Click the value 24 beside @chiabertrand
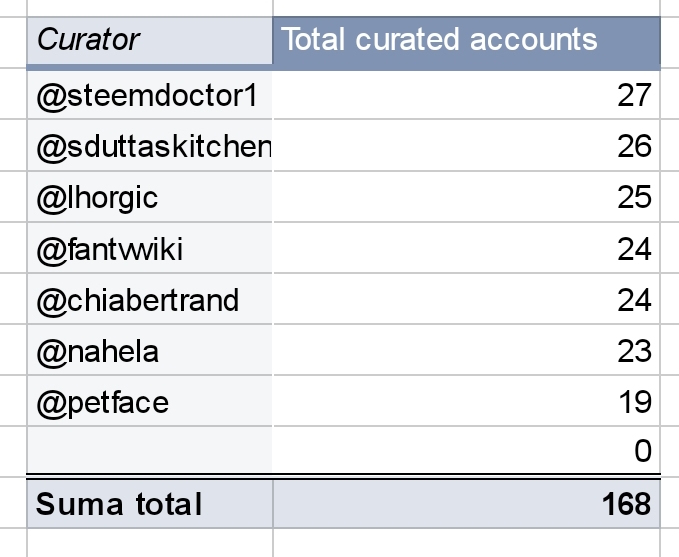The height and width of the screenshot is (557, 679). (466, 300)
